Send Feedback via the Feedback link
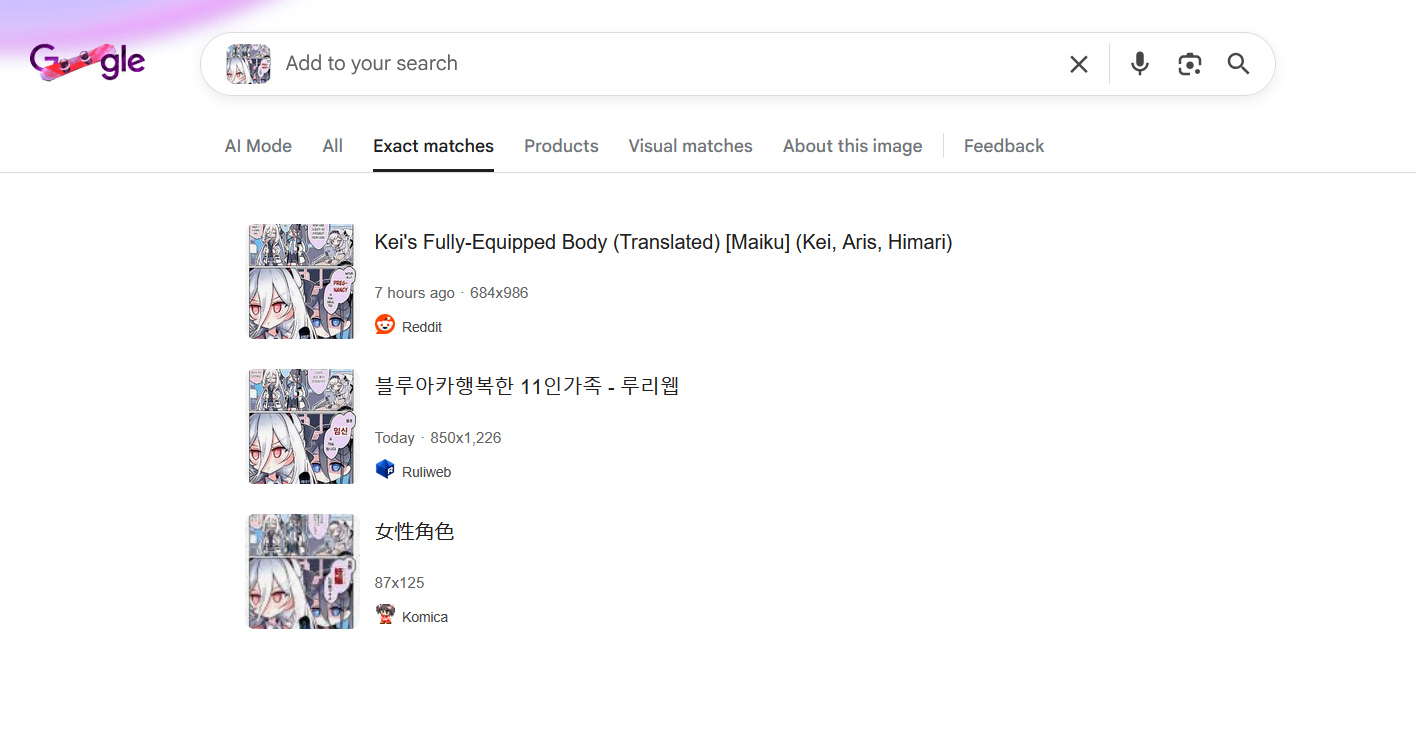This screenshot has width=1416, height=749. click(x=1004, y=146)
